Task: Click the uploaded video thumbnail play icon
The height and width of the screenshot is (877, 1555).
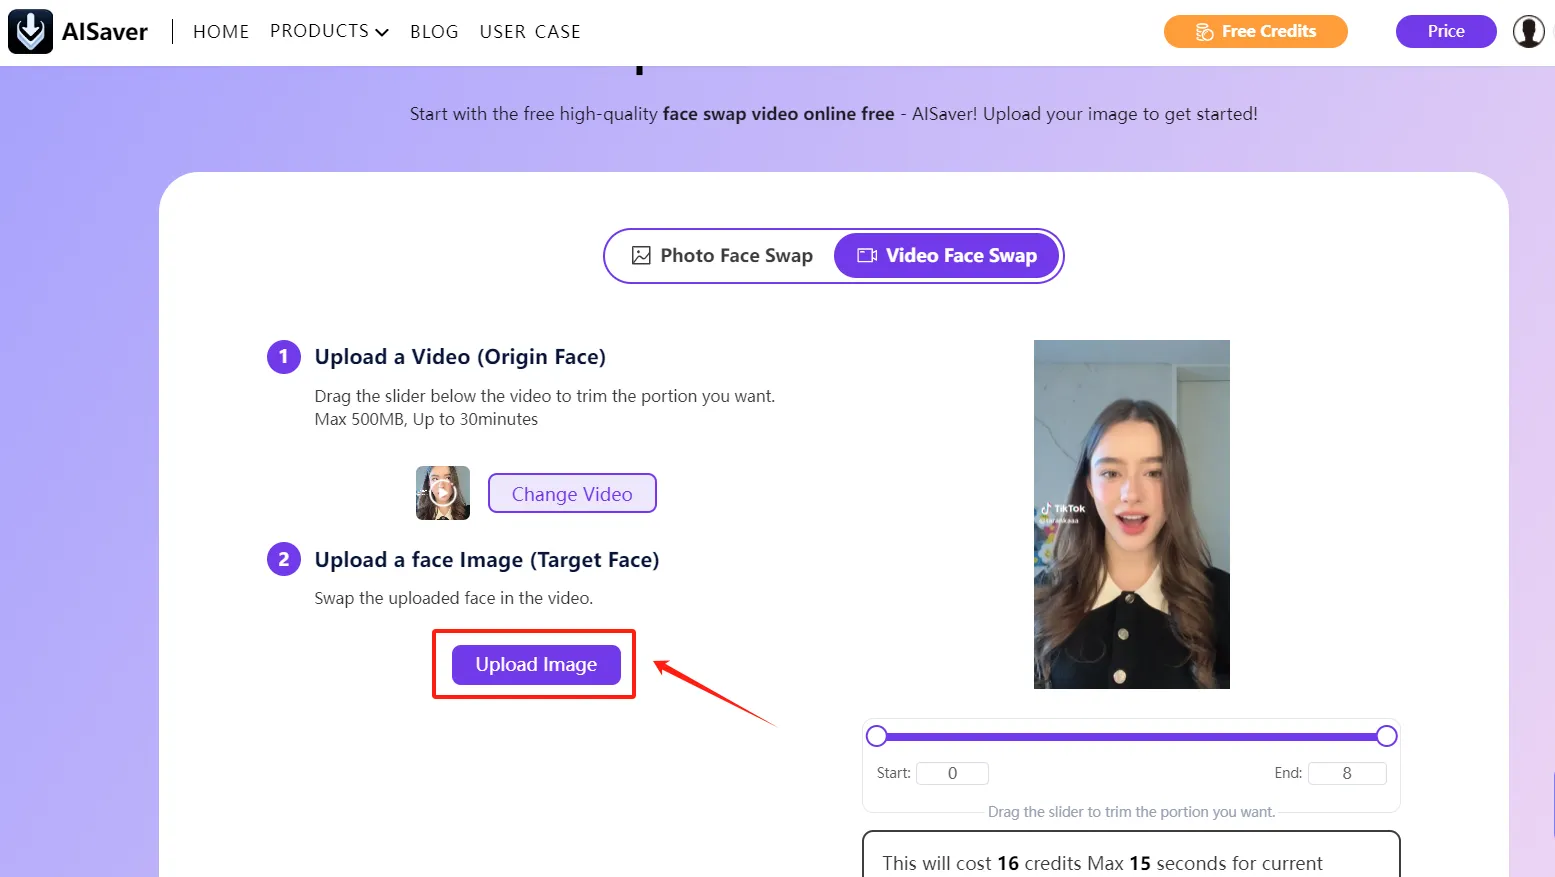Action: pyautogui.click(x=443, y=492)
